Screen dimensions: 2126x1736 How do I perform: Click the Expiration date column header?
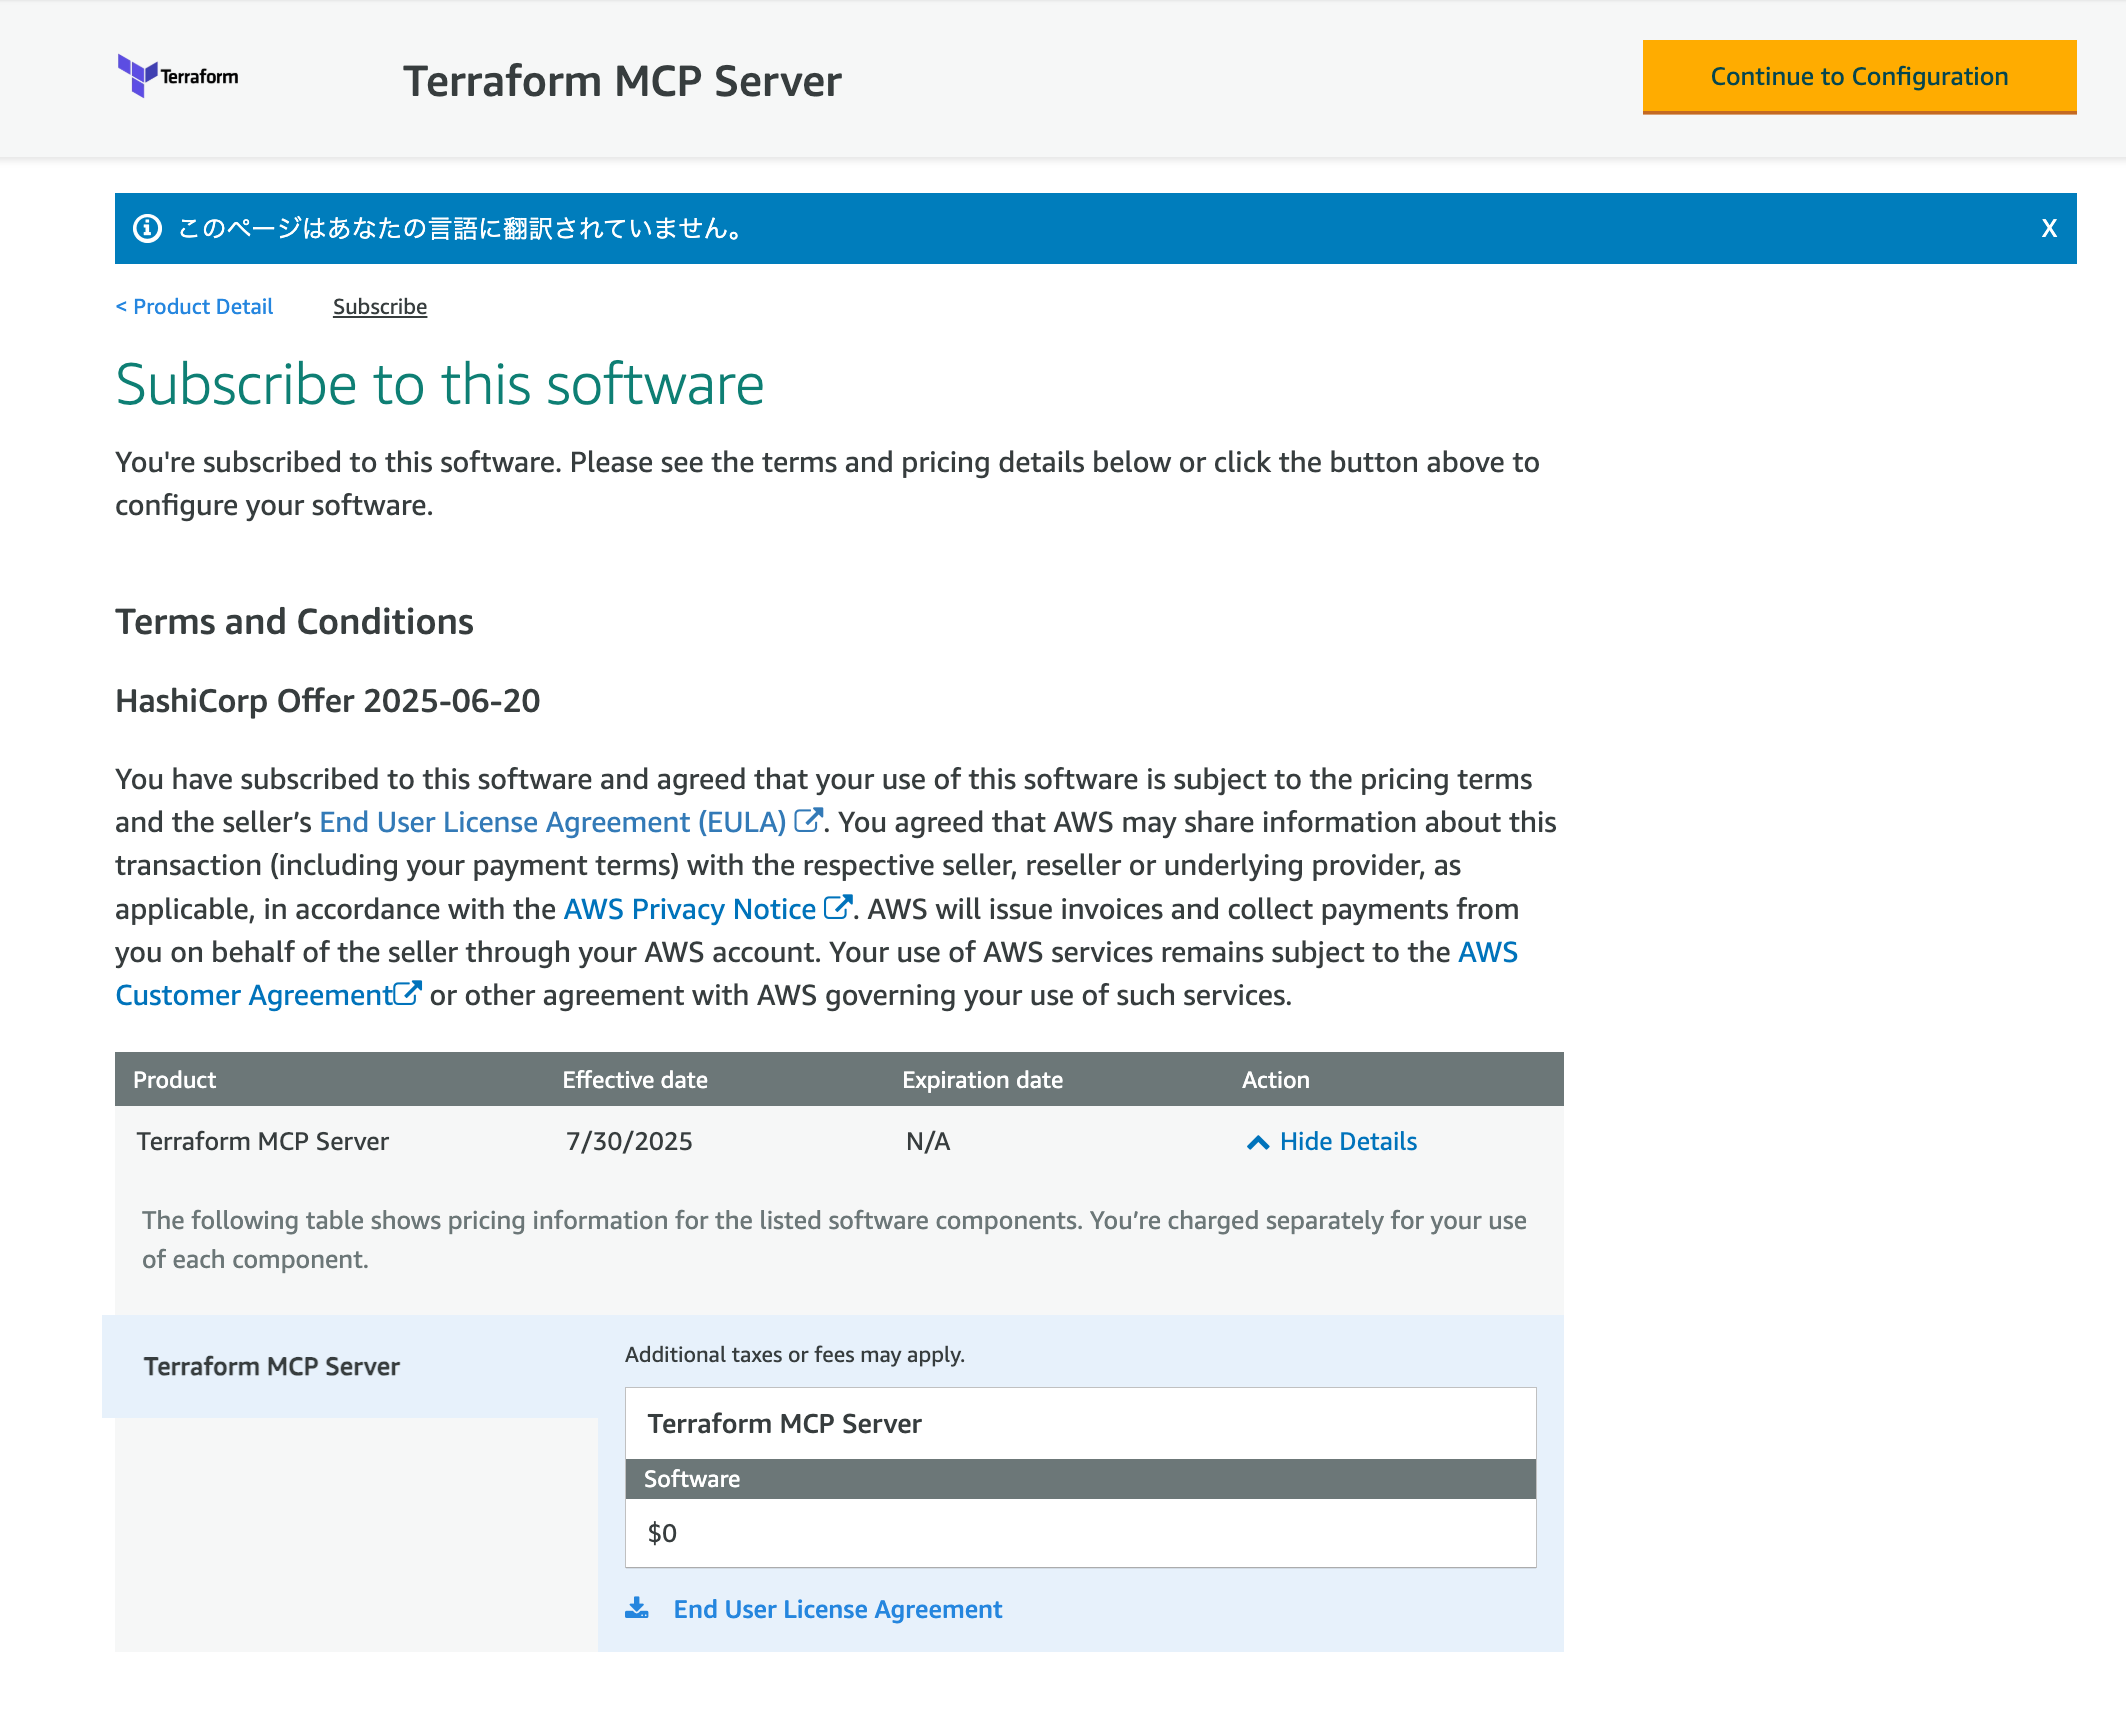[982, 1080]
